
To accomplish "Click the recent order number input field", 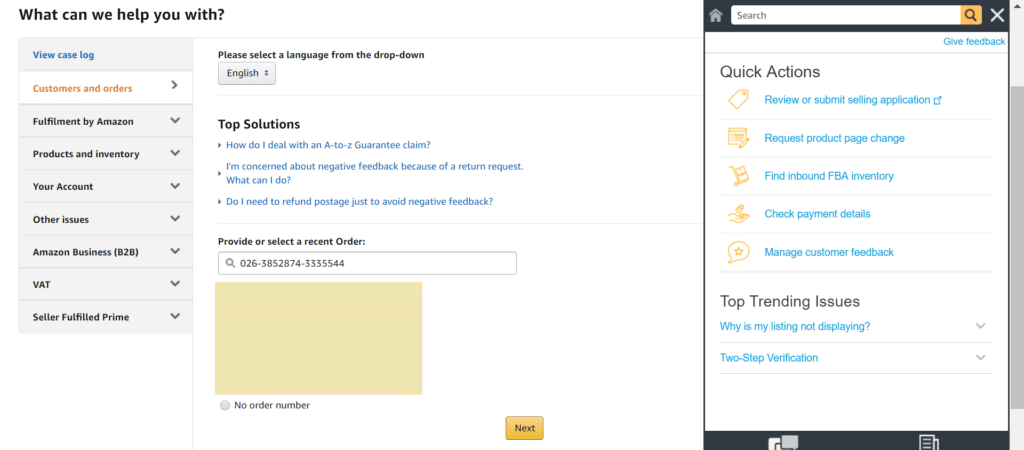I will tap(367, 263).
